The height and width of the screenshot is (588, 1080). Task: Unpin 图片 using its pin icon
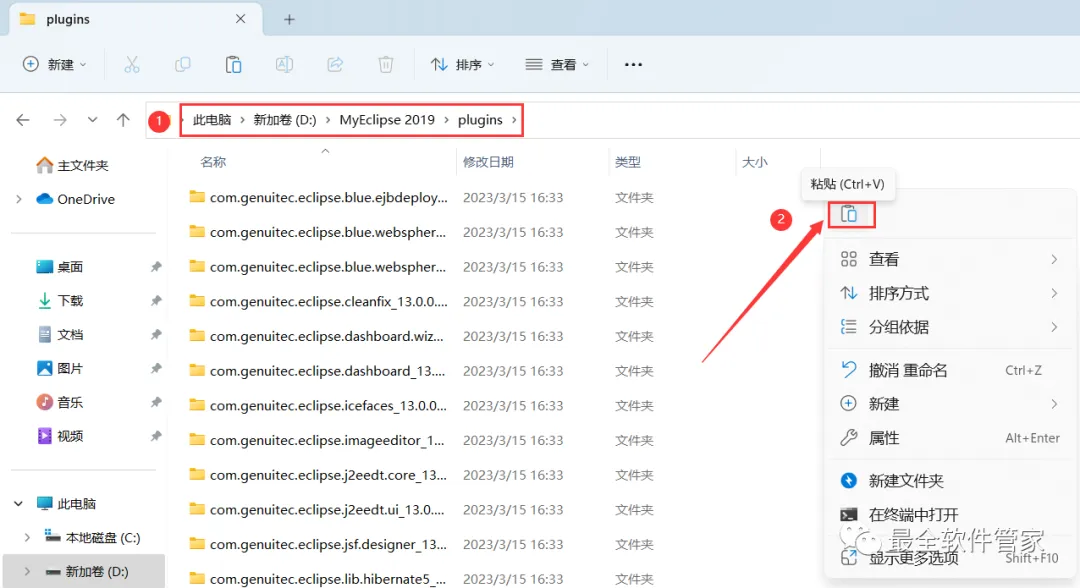click(x=156, y=368)
